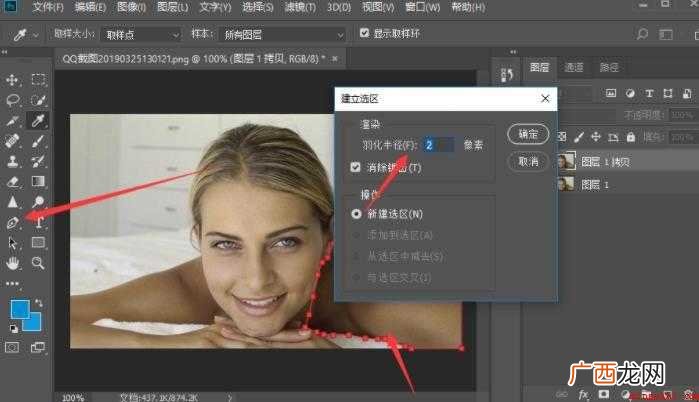Select the Gradient tool

[x=38, y=181]
